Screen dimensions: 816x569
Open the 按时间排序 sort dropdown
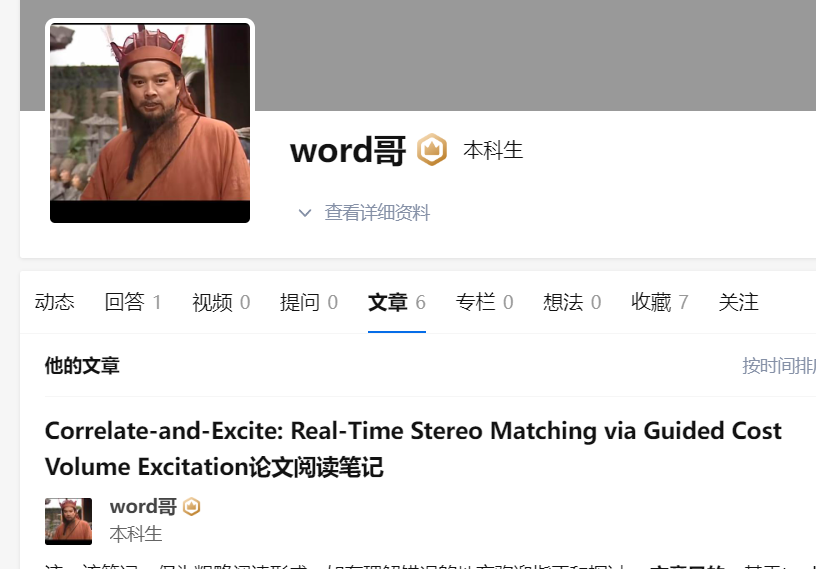(779, 365)
